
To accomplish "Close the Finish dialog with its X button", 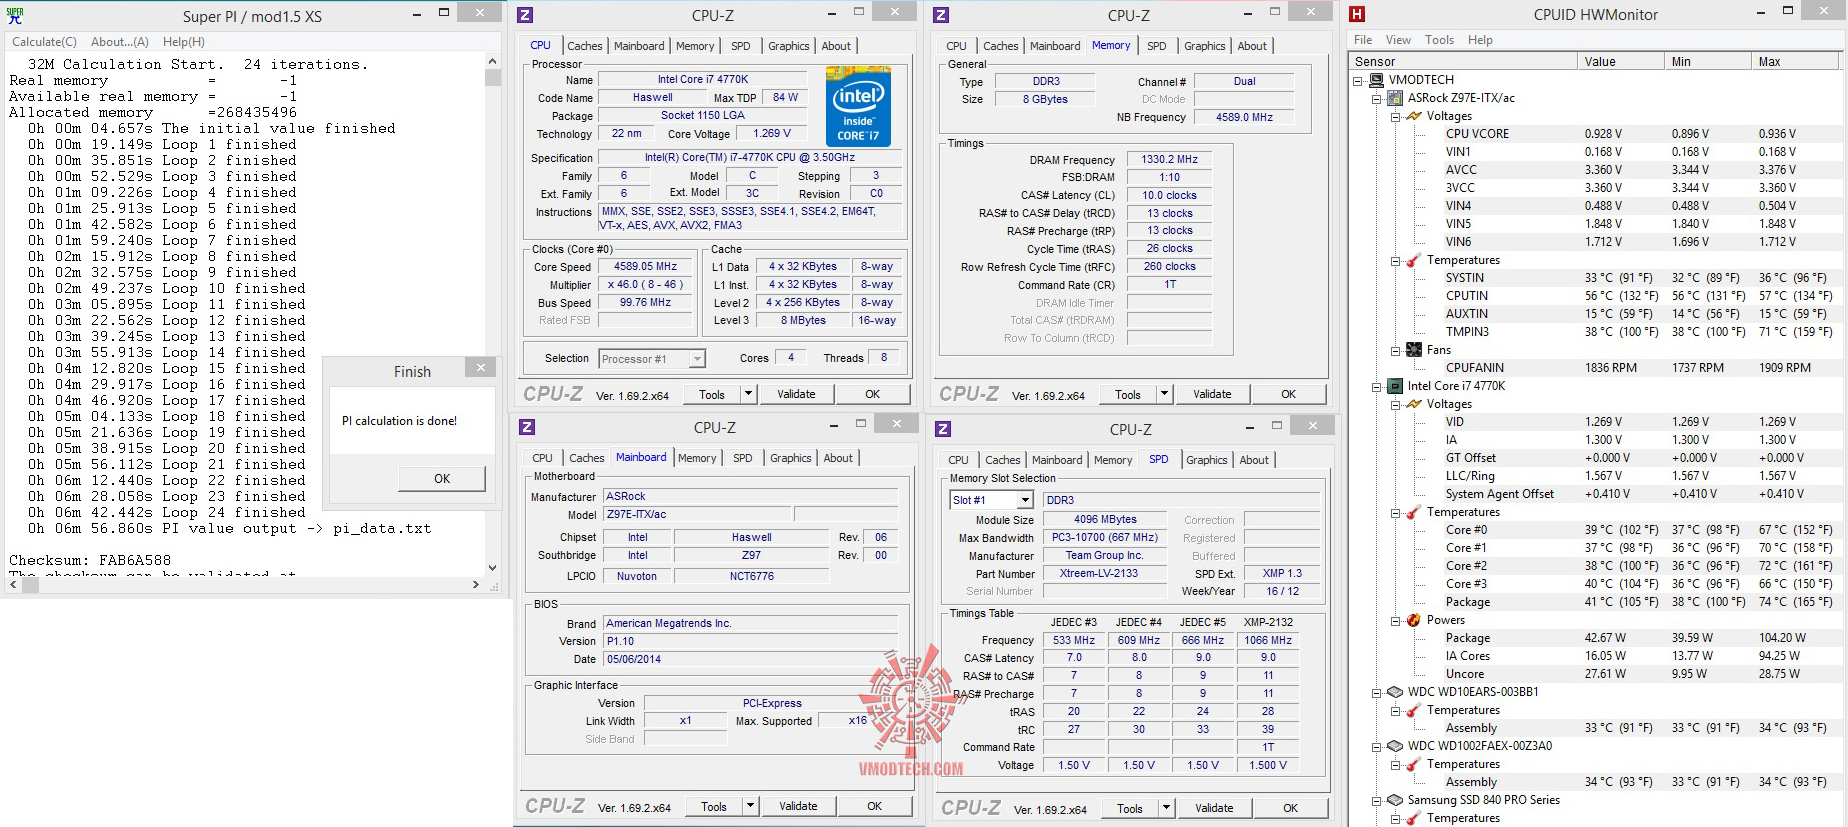I will [x=480, y=368].
